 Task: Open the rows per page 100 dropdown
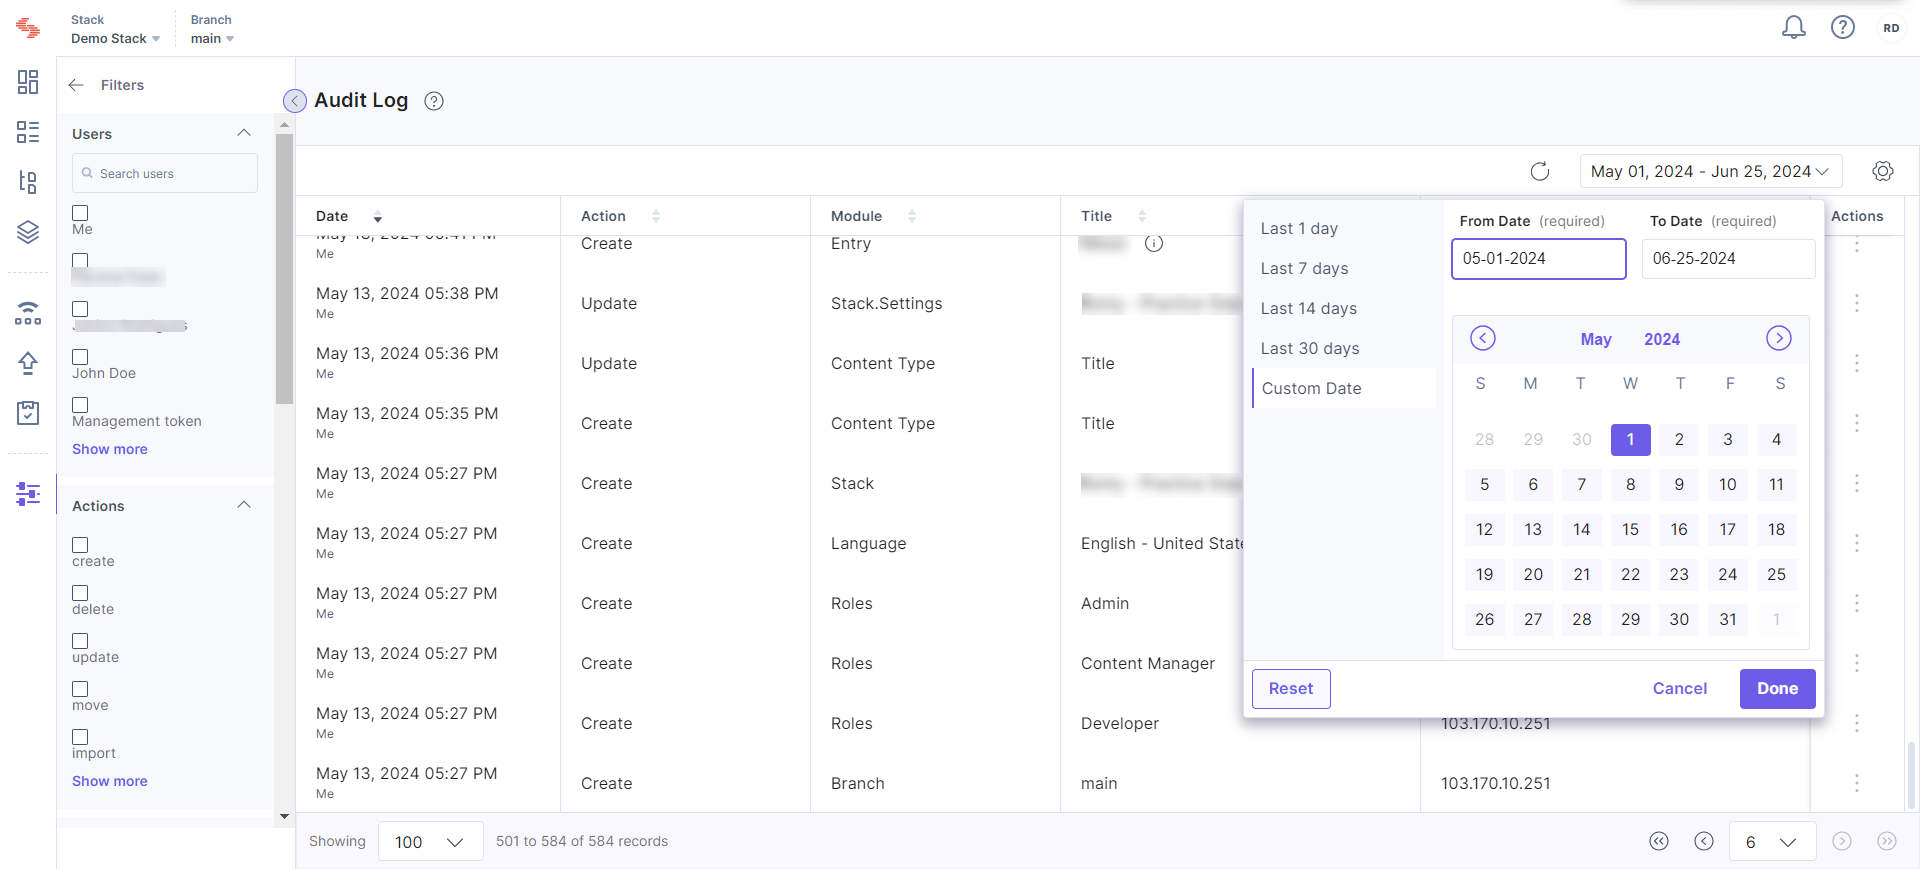point(430,841)
